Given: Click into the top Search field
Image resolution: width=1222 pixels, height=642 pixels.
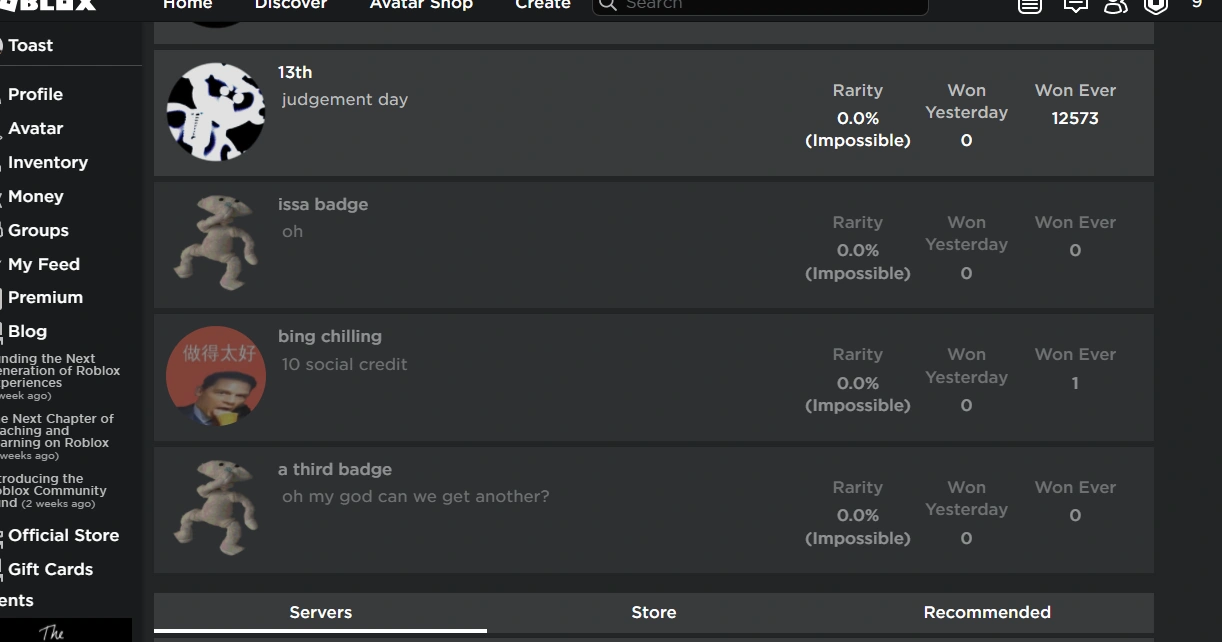Looking at the screenshot, I should tap(770, 5).
